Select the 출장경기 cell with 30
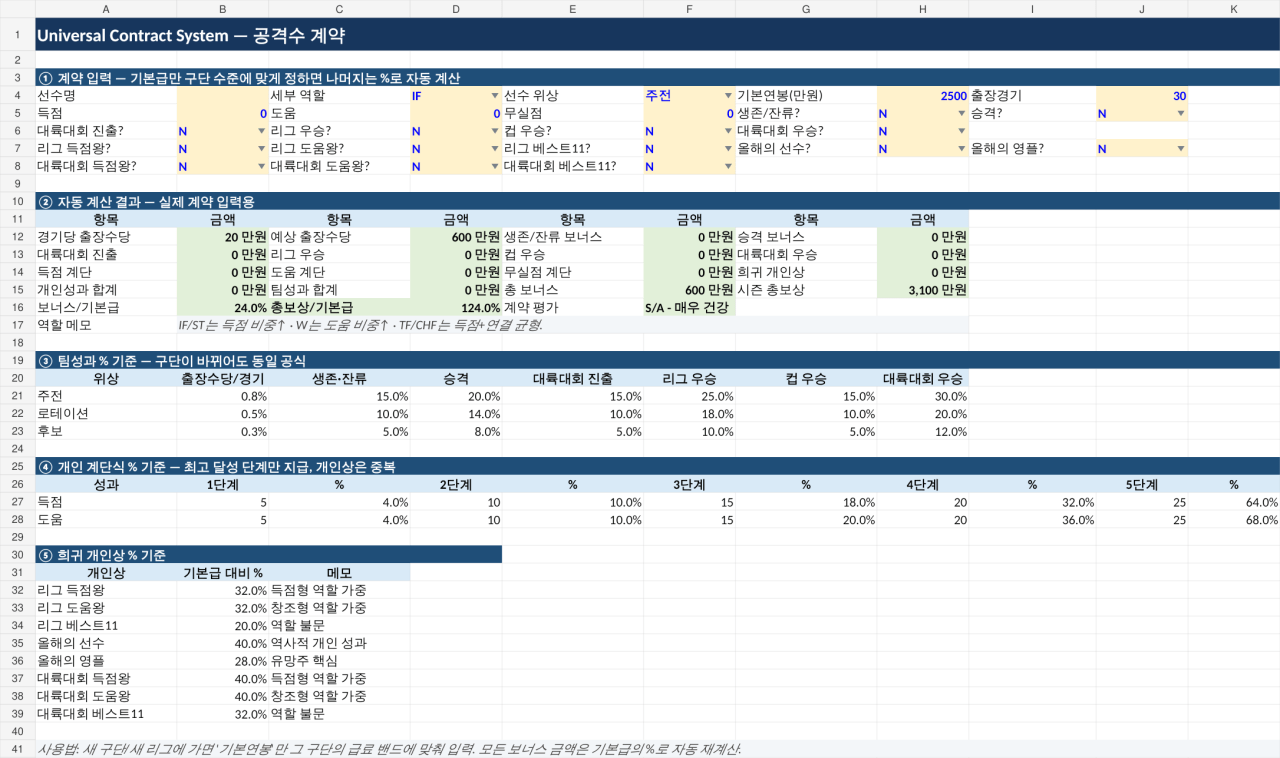Viewport: 1280px width, 758px height. pos(1142,96)
